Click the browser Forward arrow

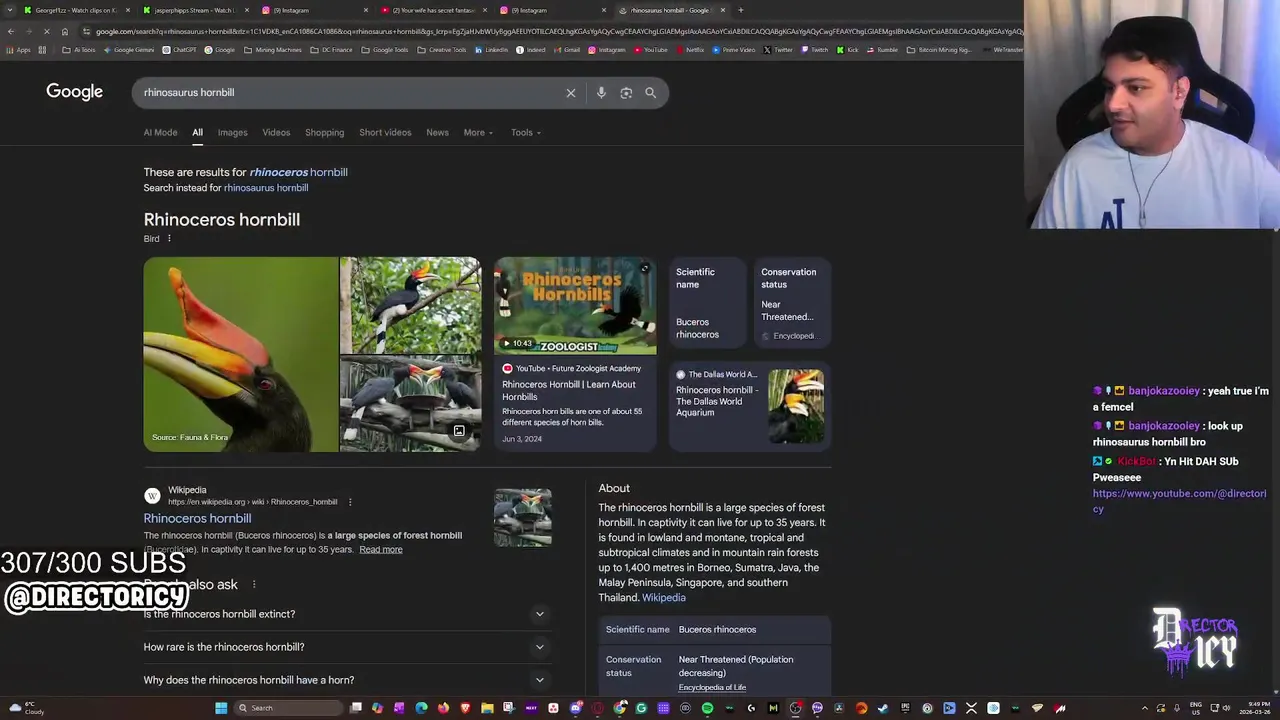click(28, 31)
